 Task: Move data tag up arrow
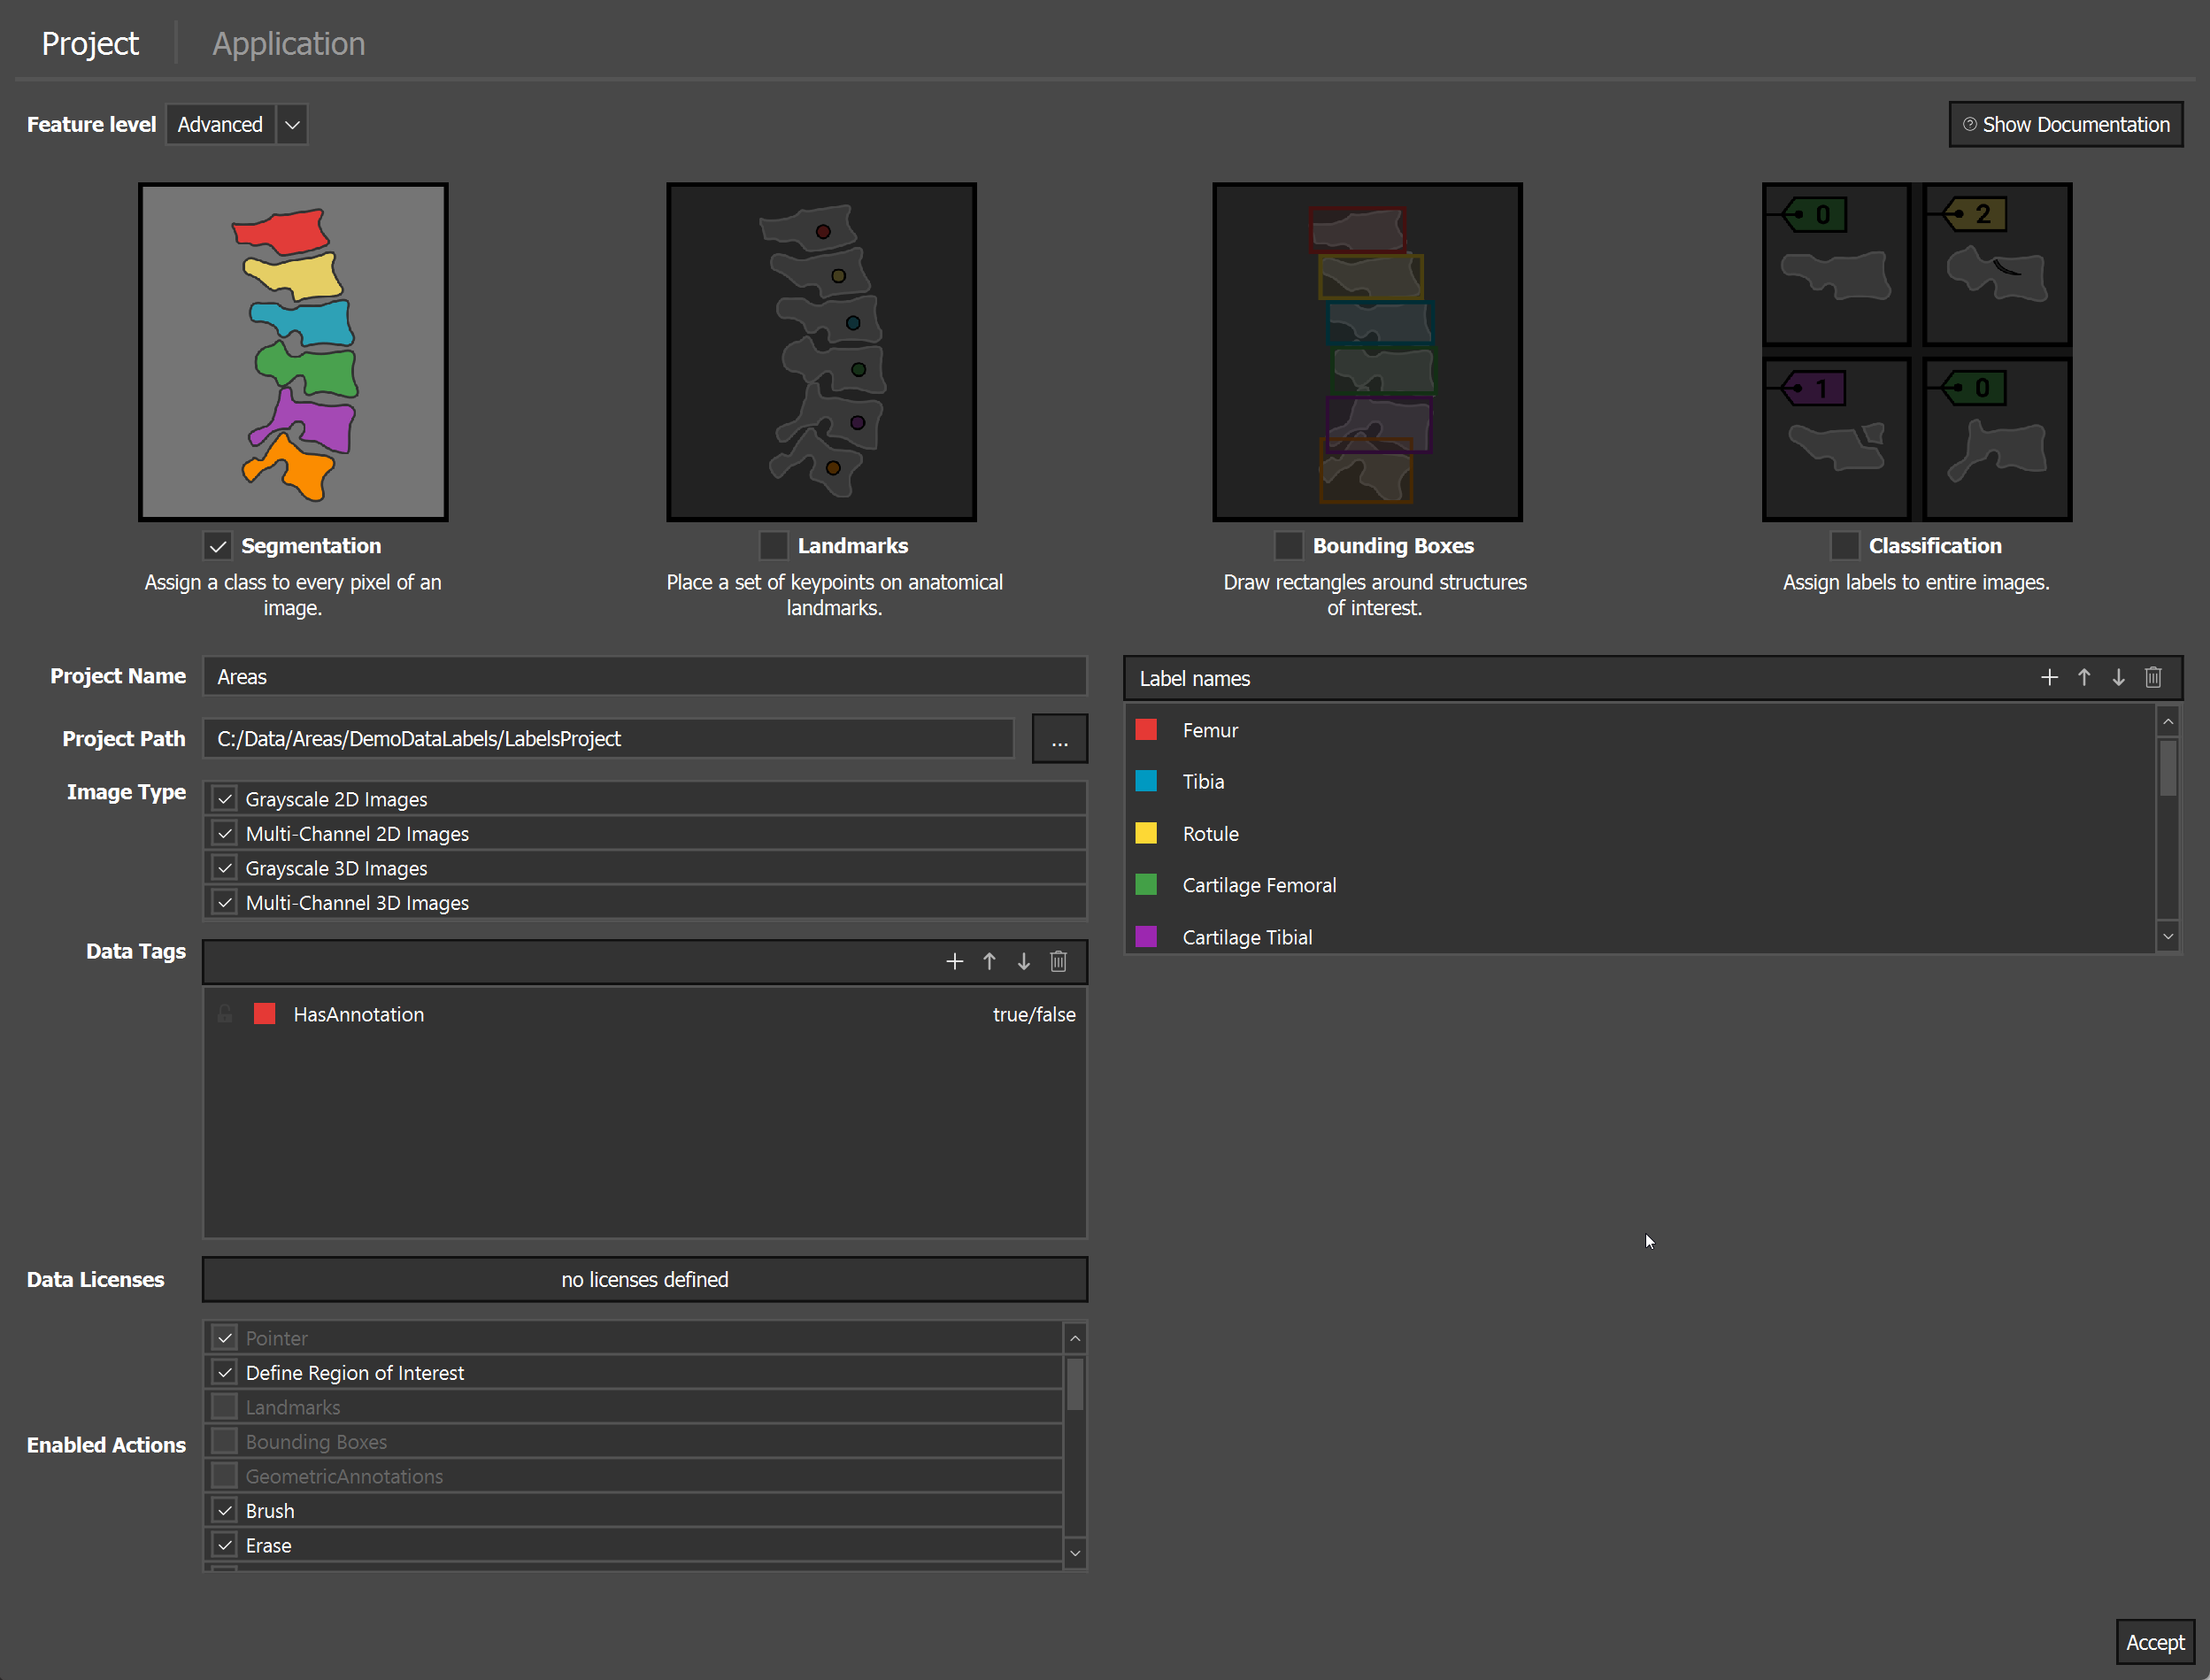989,961
